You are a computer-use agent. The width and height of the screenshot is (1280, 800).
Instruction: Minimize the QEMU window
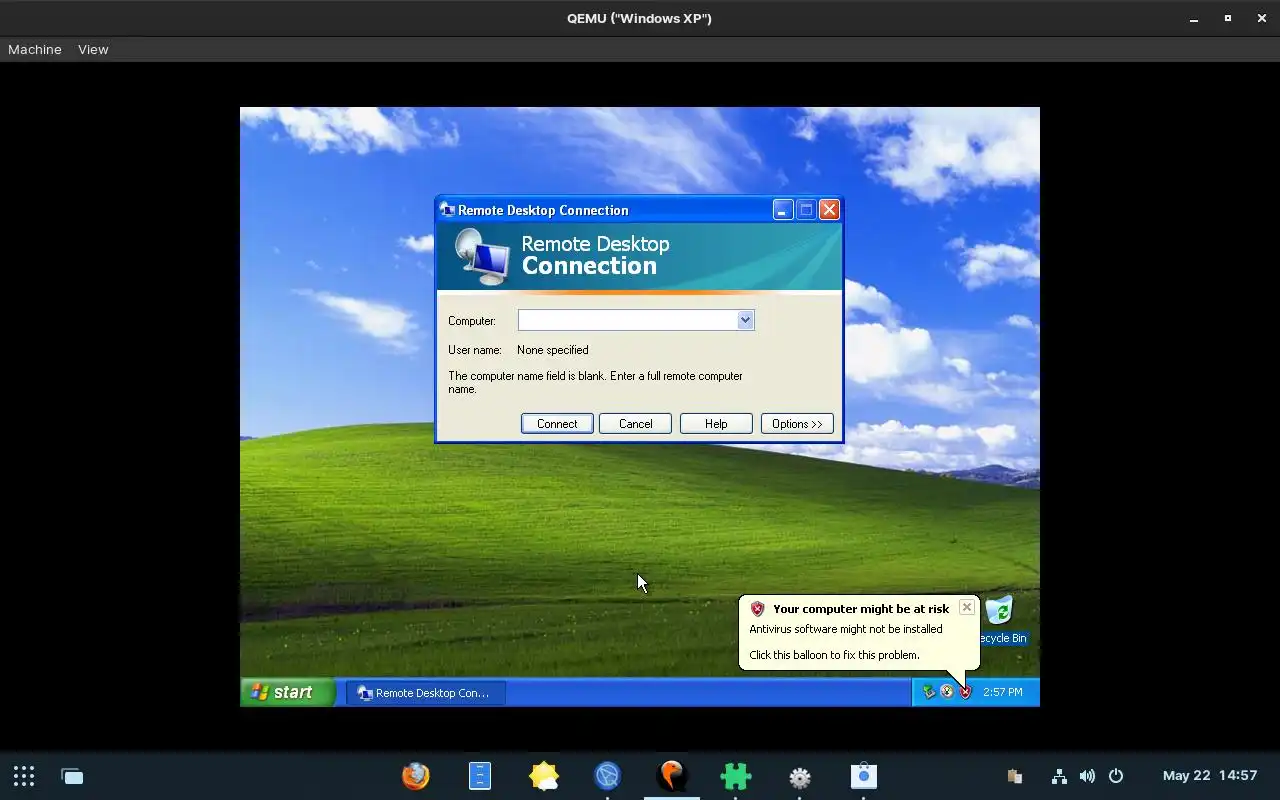coord(1194,18)
